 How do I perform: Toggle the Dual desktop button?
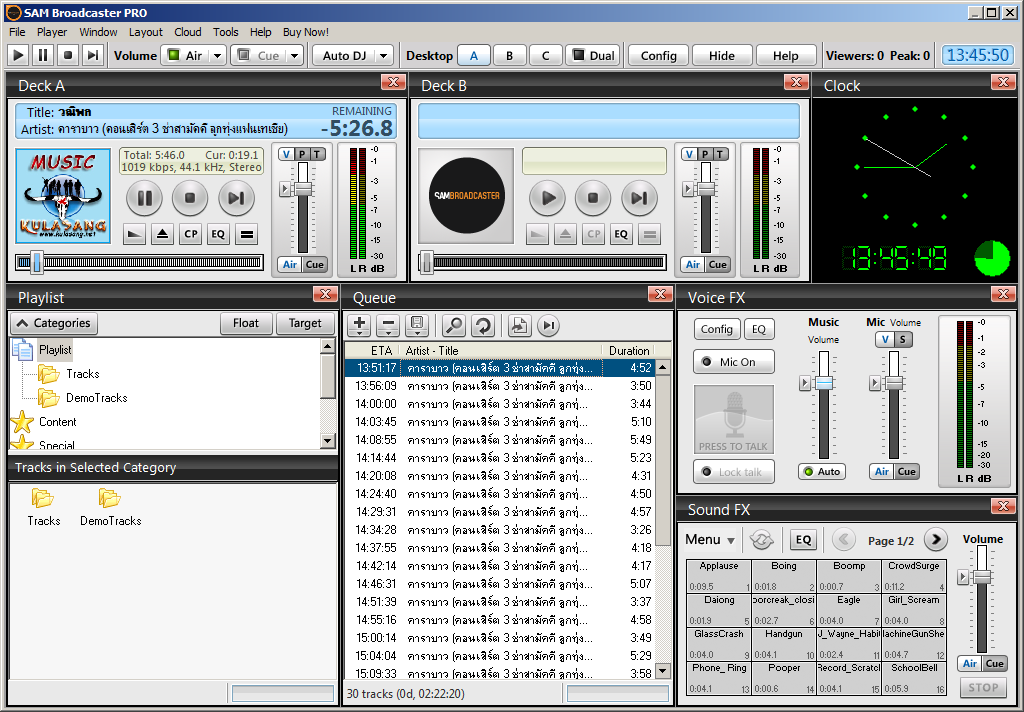(593, 56)
